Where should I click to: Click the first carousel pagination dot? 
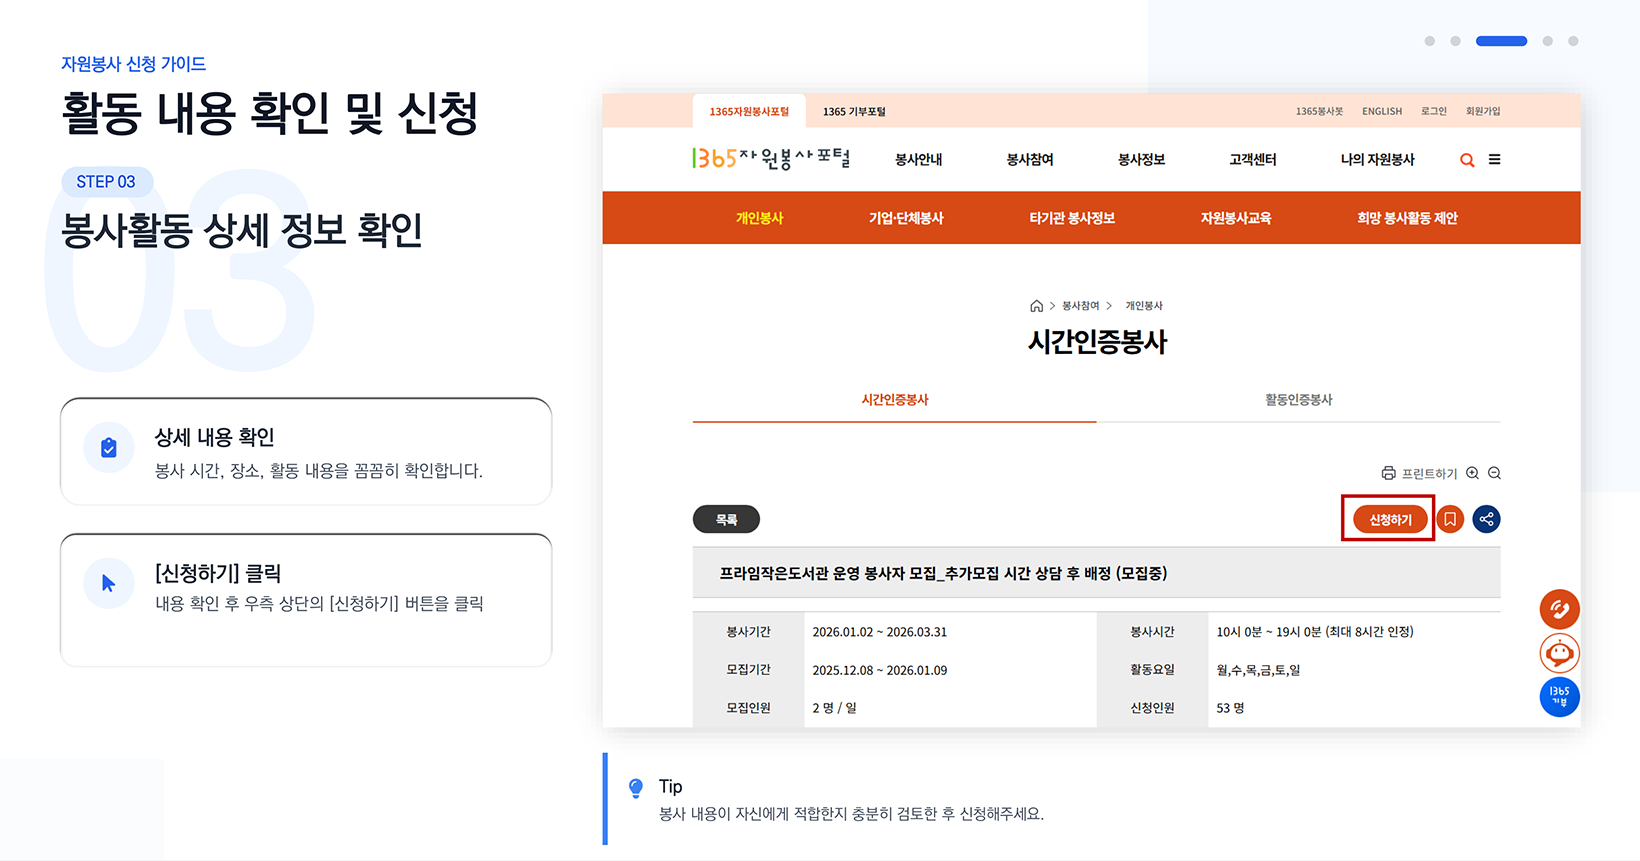click(x=1429, y=41)
